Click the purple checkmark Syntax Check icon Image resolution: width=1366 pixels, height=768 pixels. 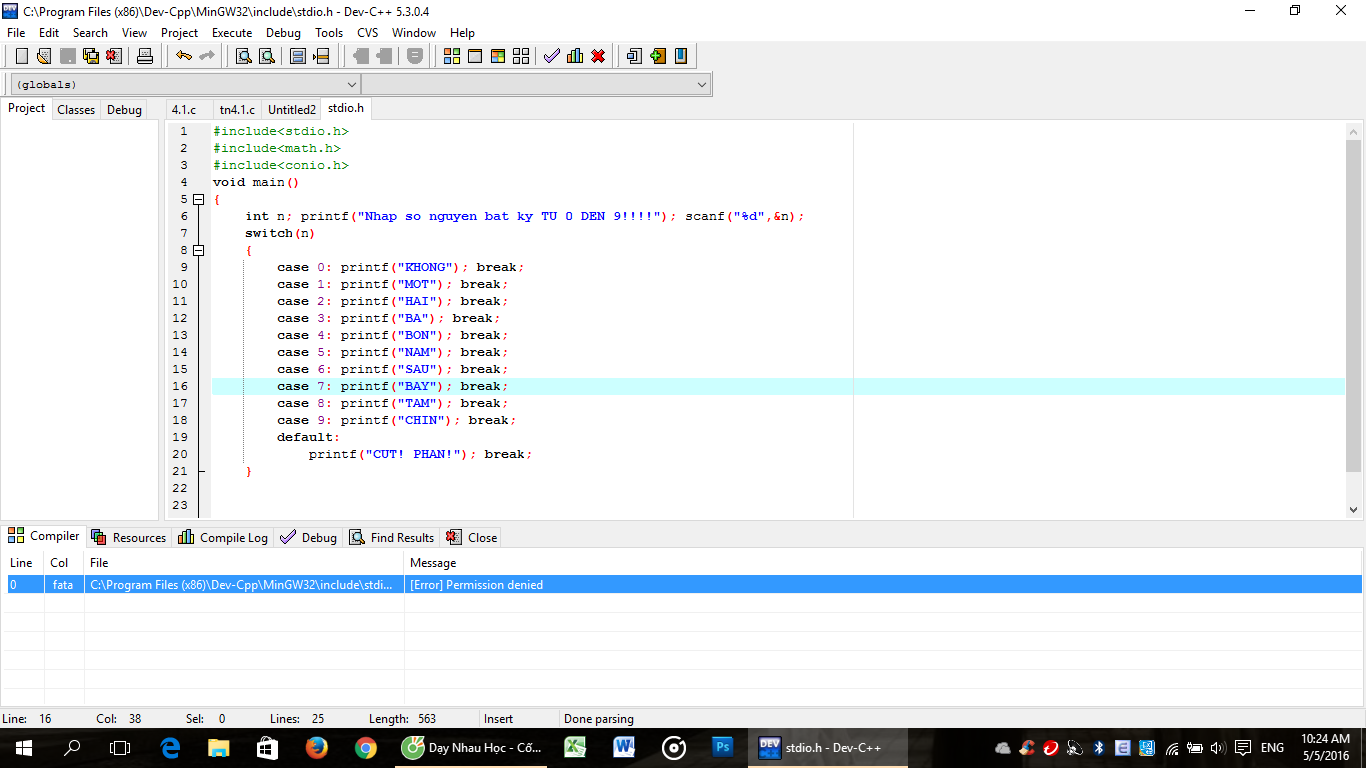pyautogui.click(x=551, y=56)
